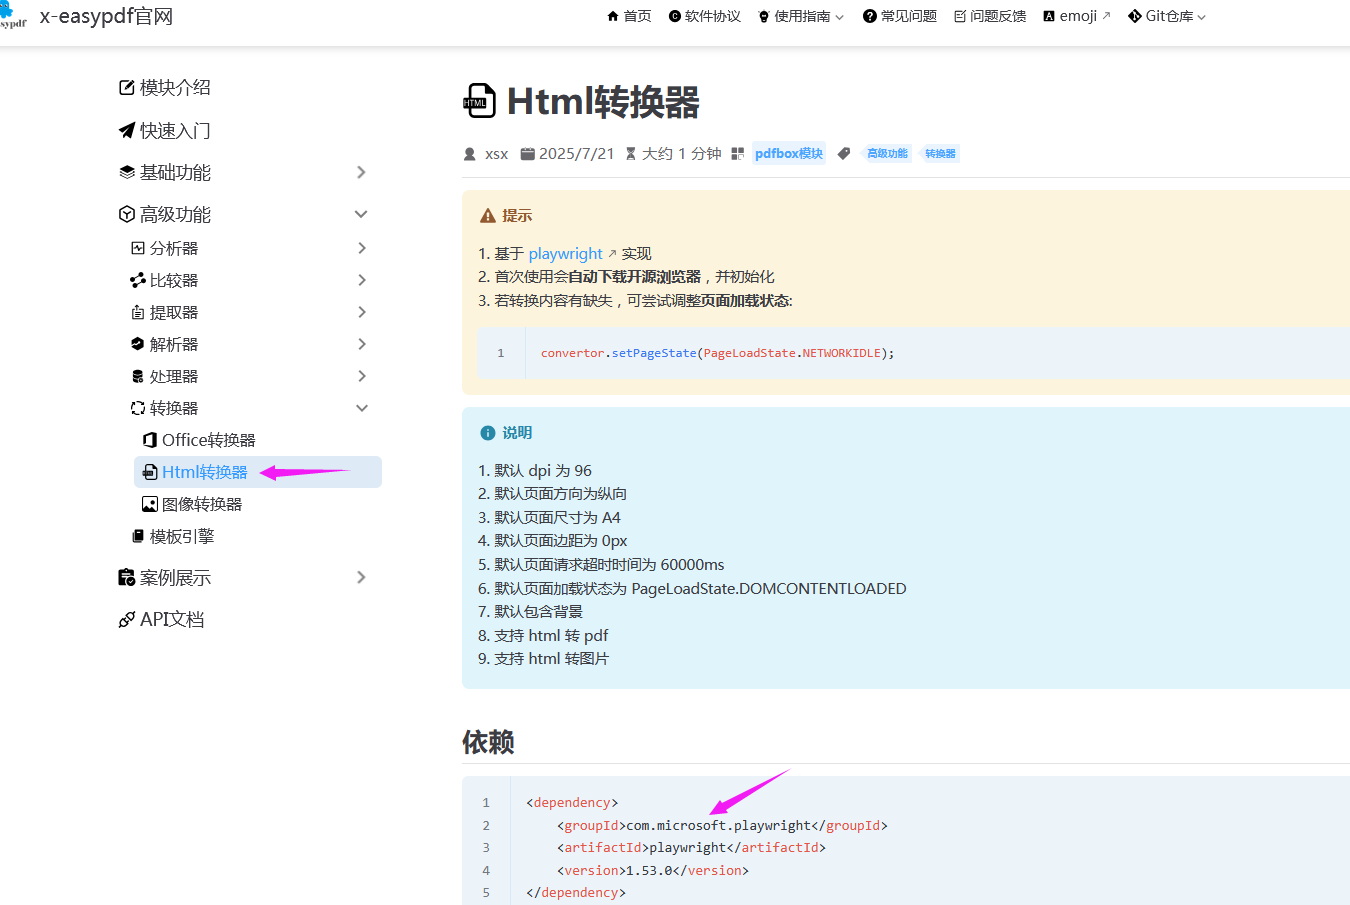This screenshot has width=1350, height=905.
Task: Expand the 案例展示 section chevron
Action: pyautogui.click(x=361, y=578)
